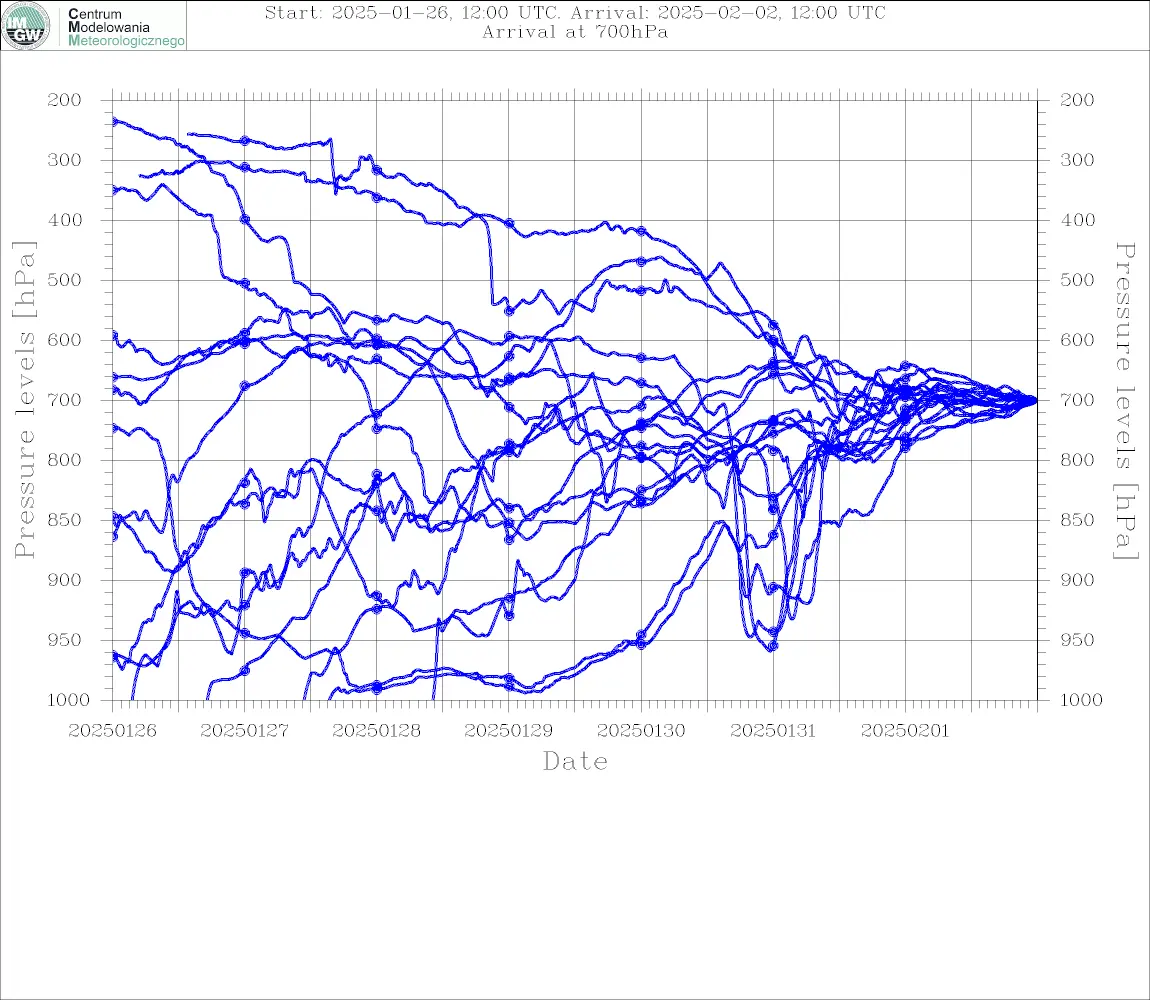Click the right axis 400 label
Screen dimensions: 1150x1000
coord(1077,220)
